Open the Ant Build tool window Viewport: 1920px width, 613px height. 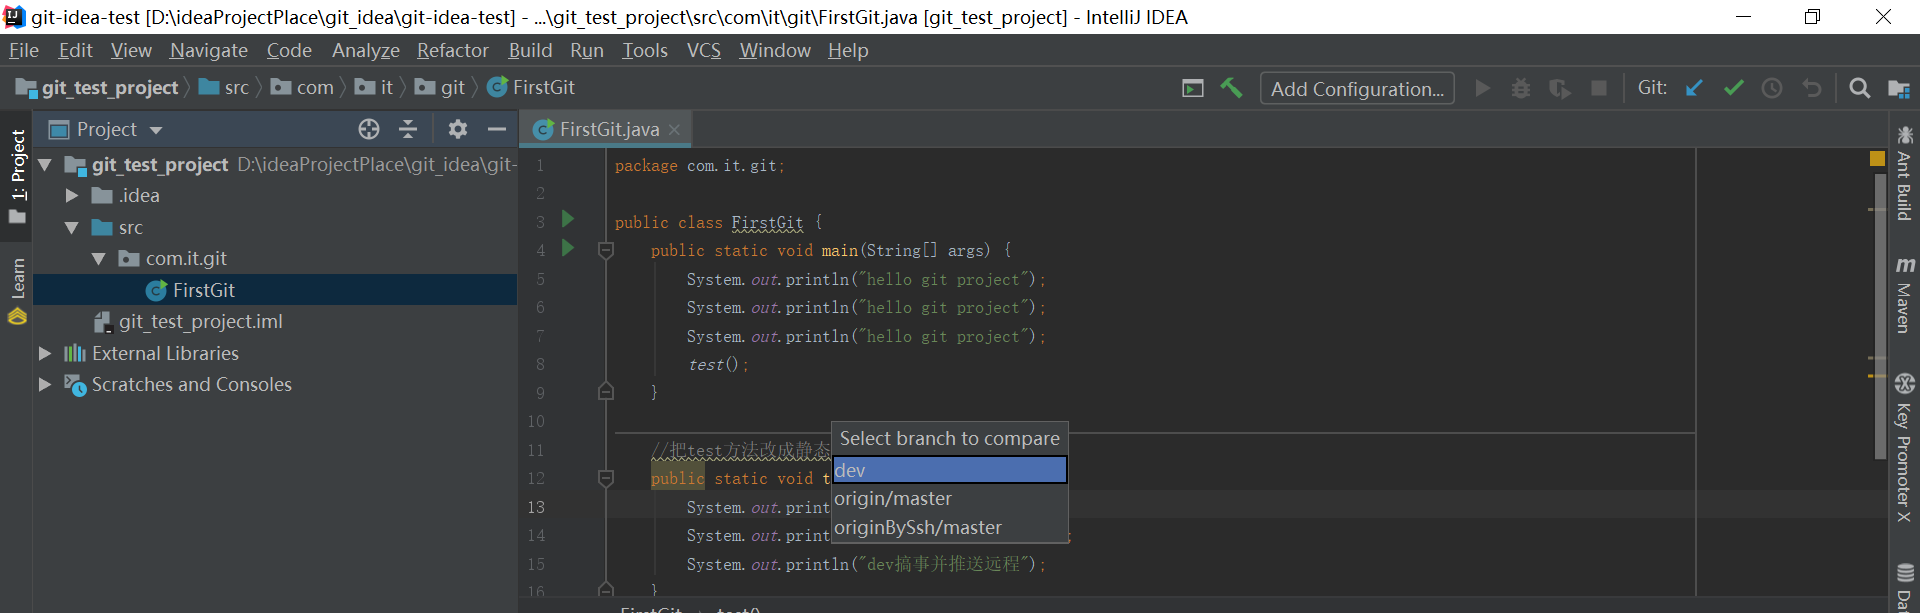(1904, 173)
